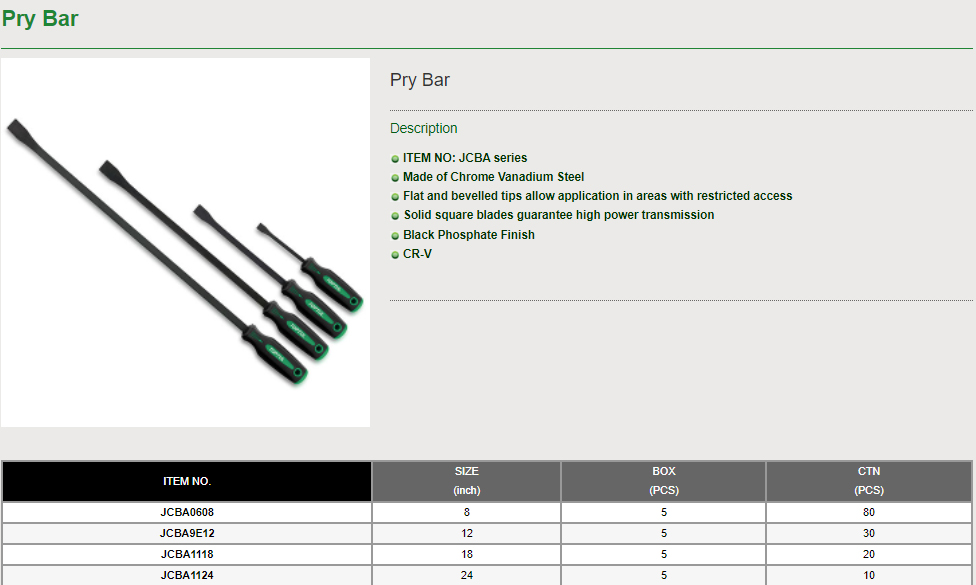Click the green bullet beside CR-V
Screen dimensions: 976x585
[396, 255]
